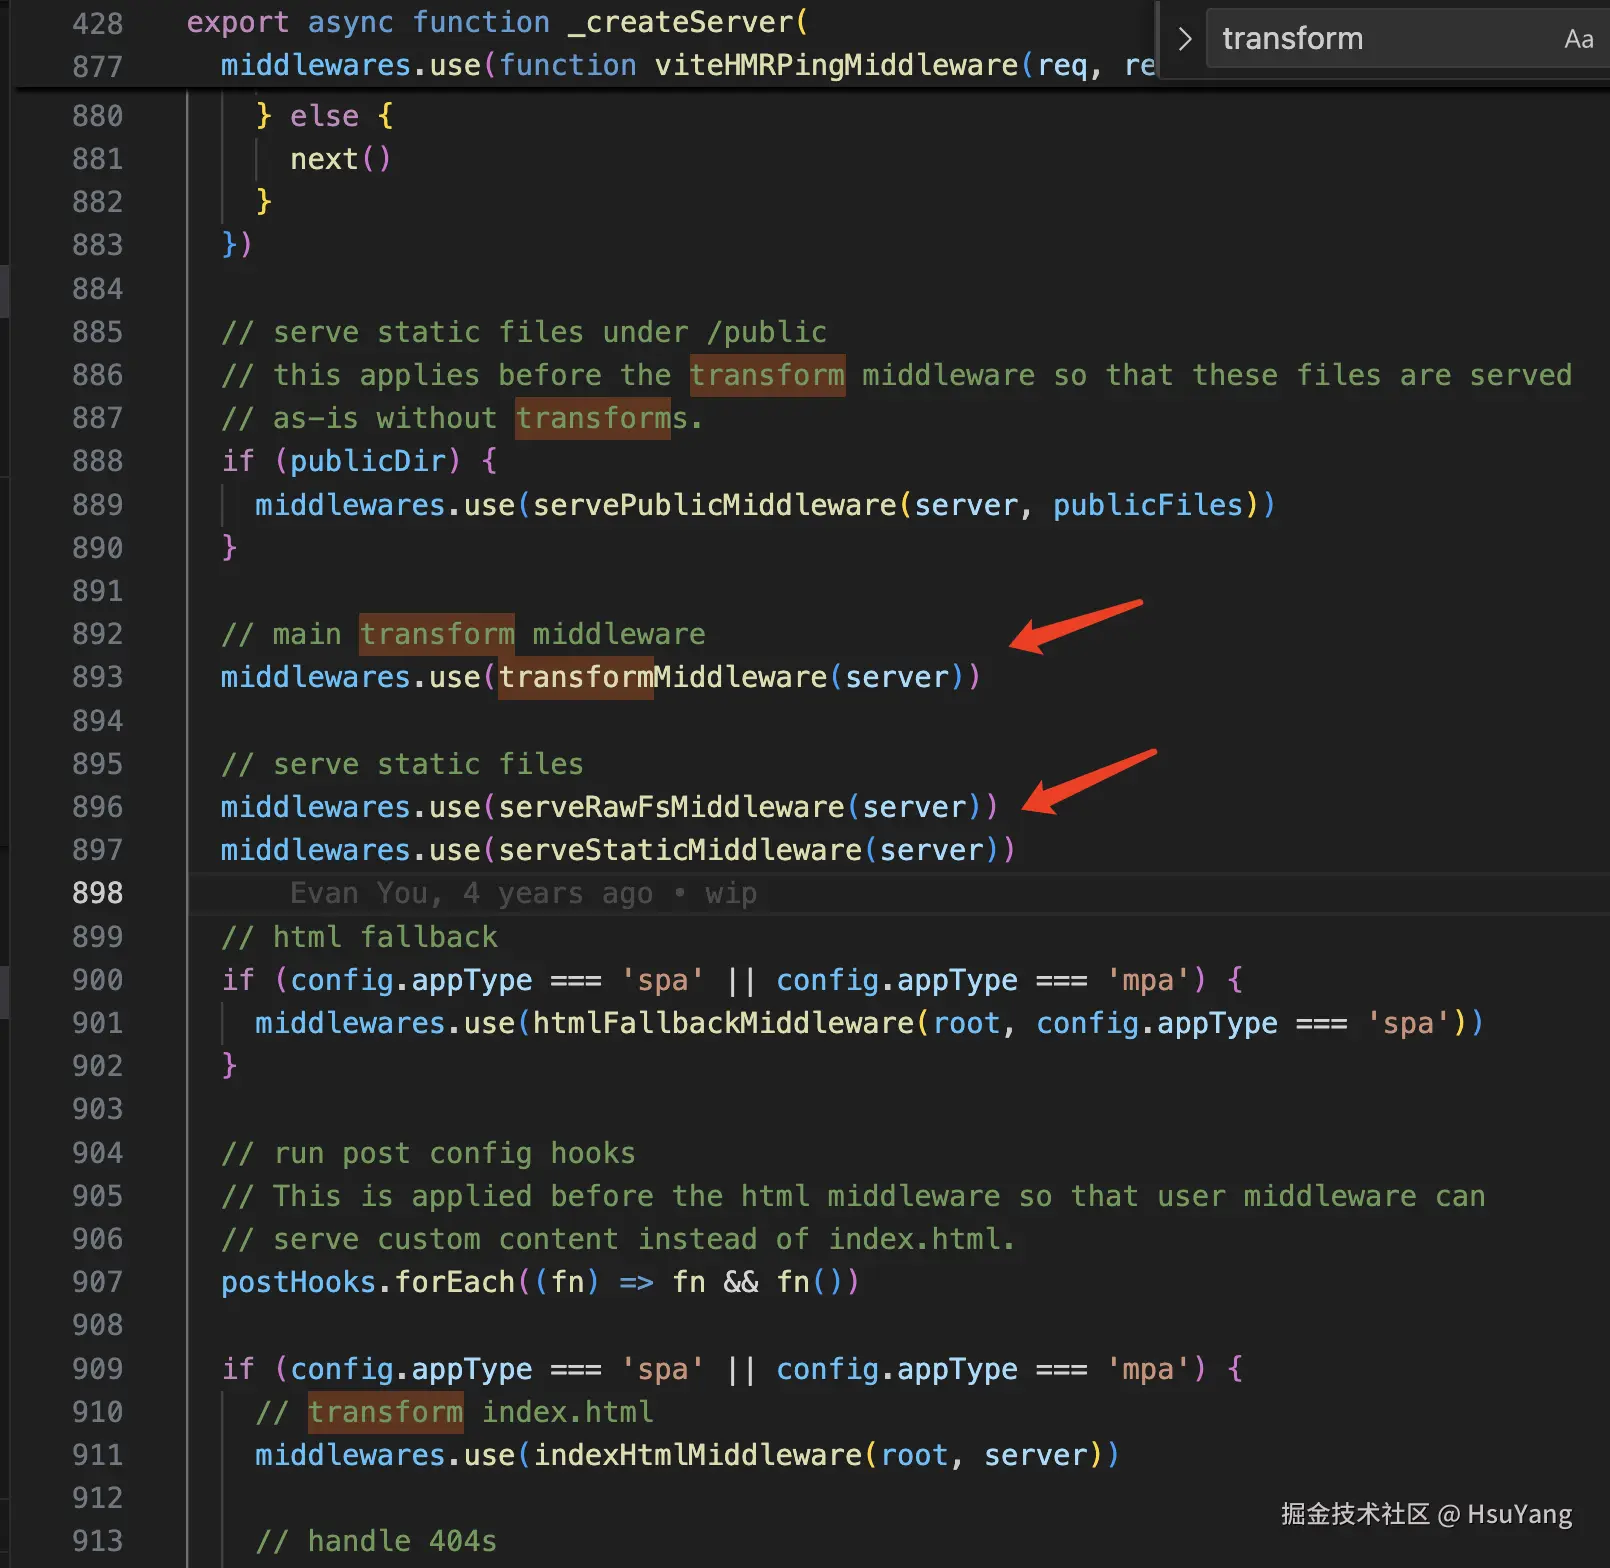Click comment "// serve custom content instead of index.html."
Image resolution: width=1610 pixels, height=1568 pixels.
pos(618,1239)
